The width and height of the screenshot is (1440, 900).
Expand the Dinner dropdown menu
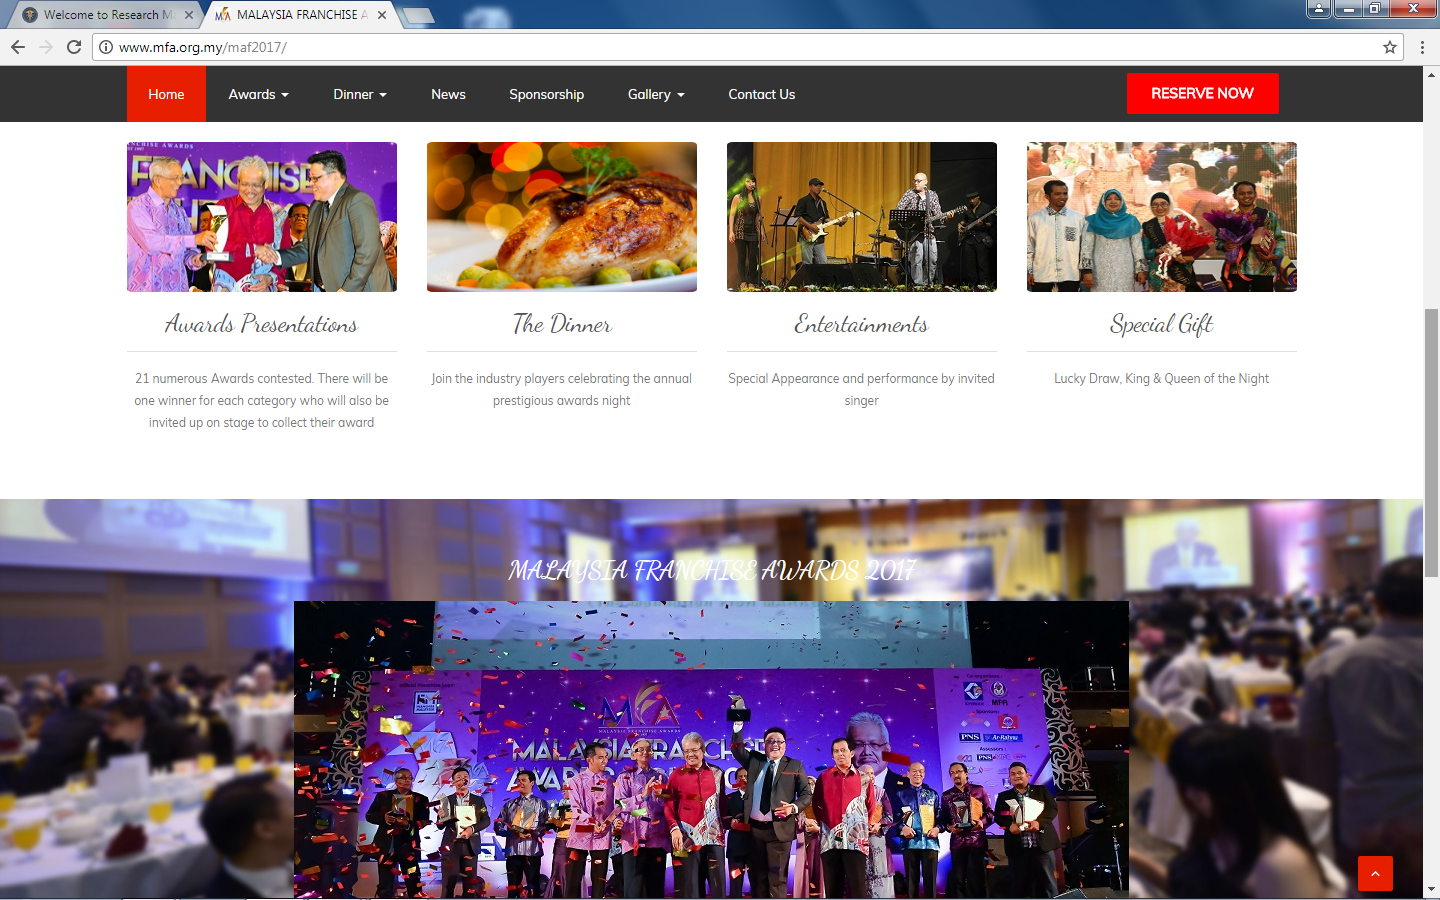359,94
